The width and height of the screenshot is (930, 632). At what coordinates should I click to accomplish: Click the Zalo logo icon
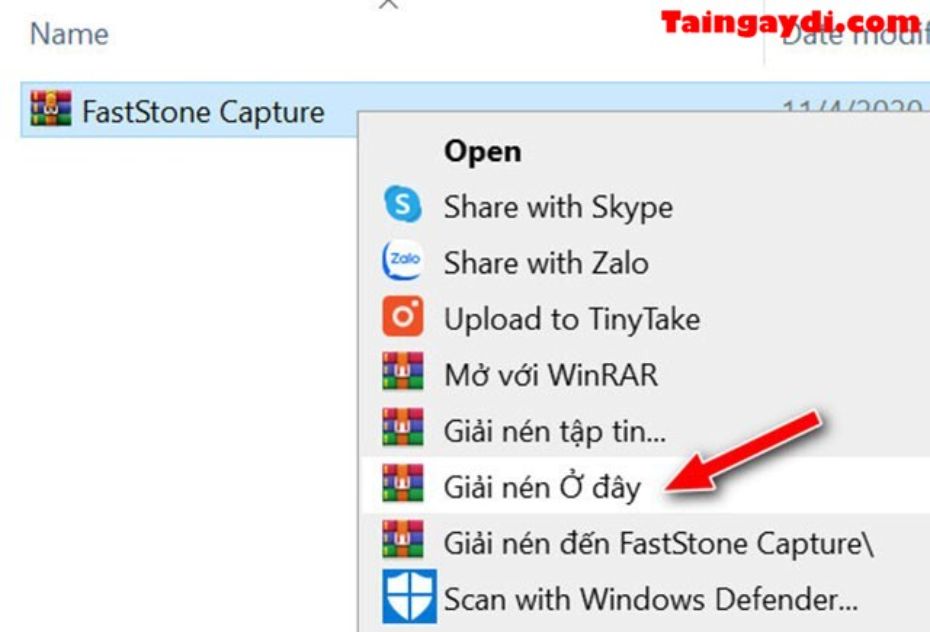pyautogui.click(x=403, y=260)
